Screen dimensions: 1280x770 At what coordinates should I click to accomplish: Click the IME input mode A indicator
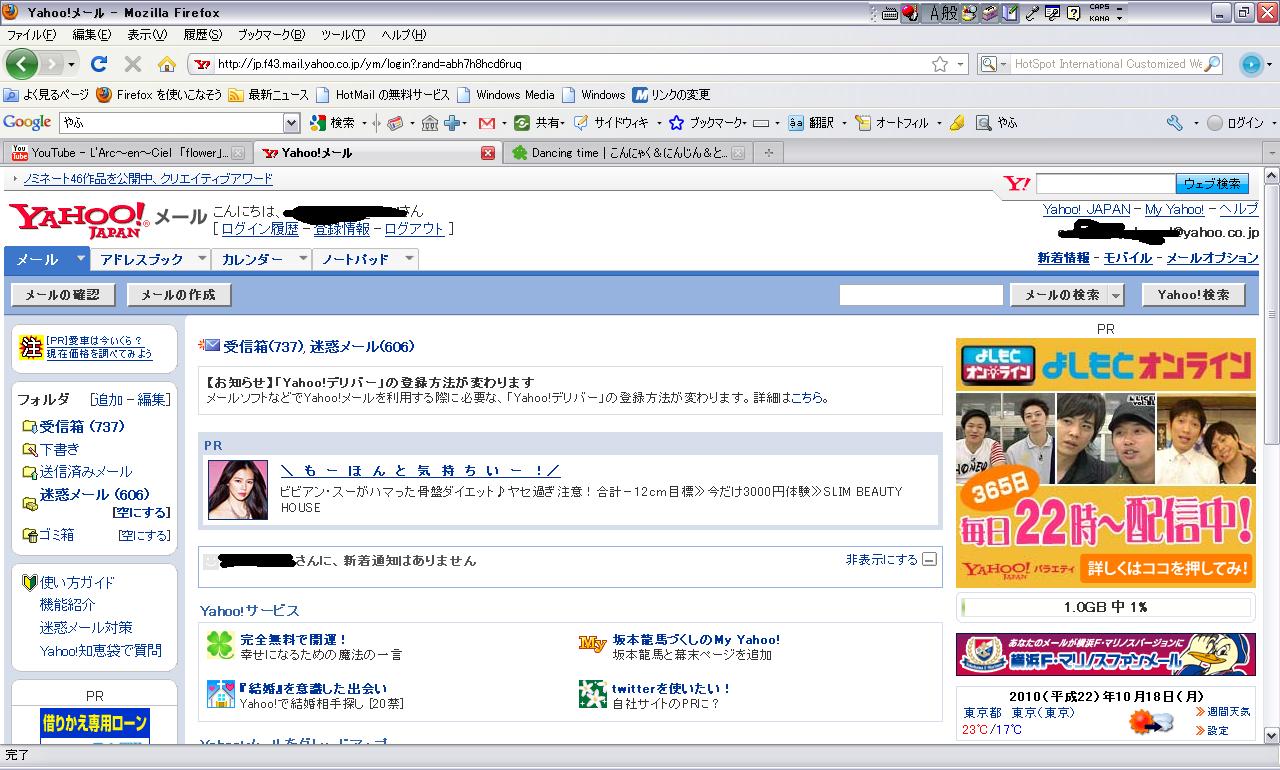[x=937, y=13]
